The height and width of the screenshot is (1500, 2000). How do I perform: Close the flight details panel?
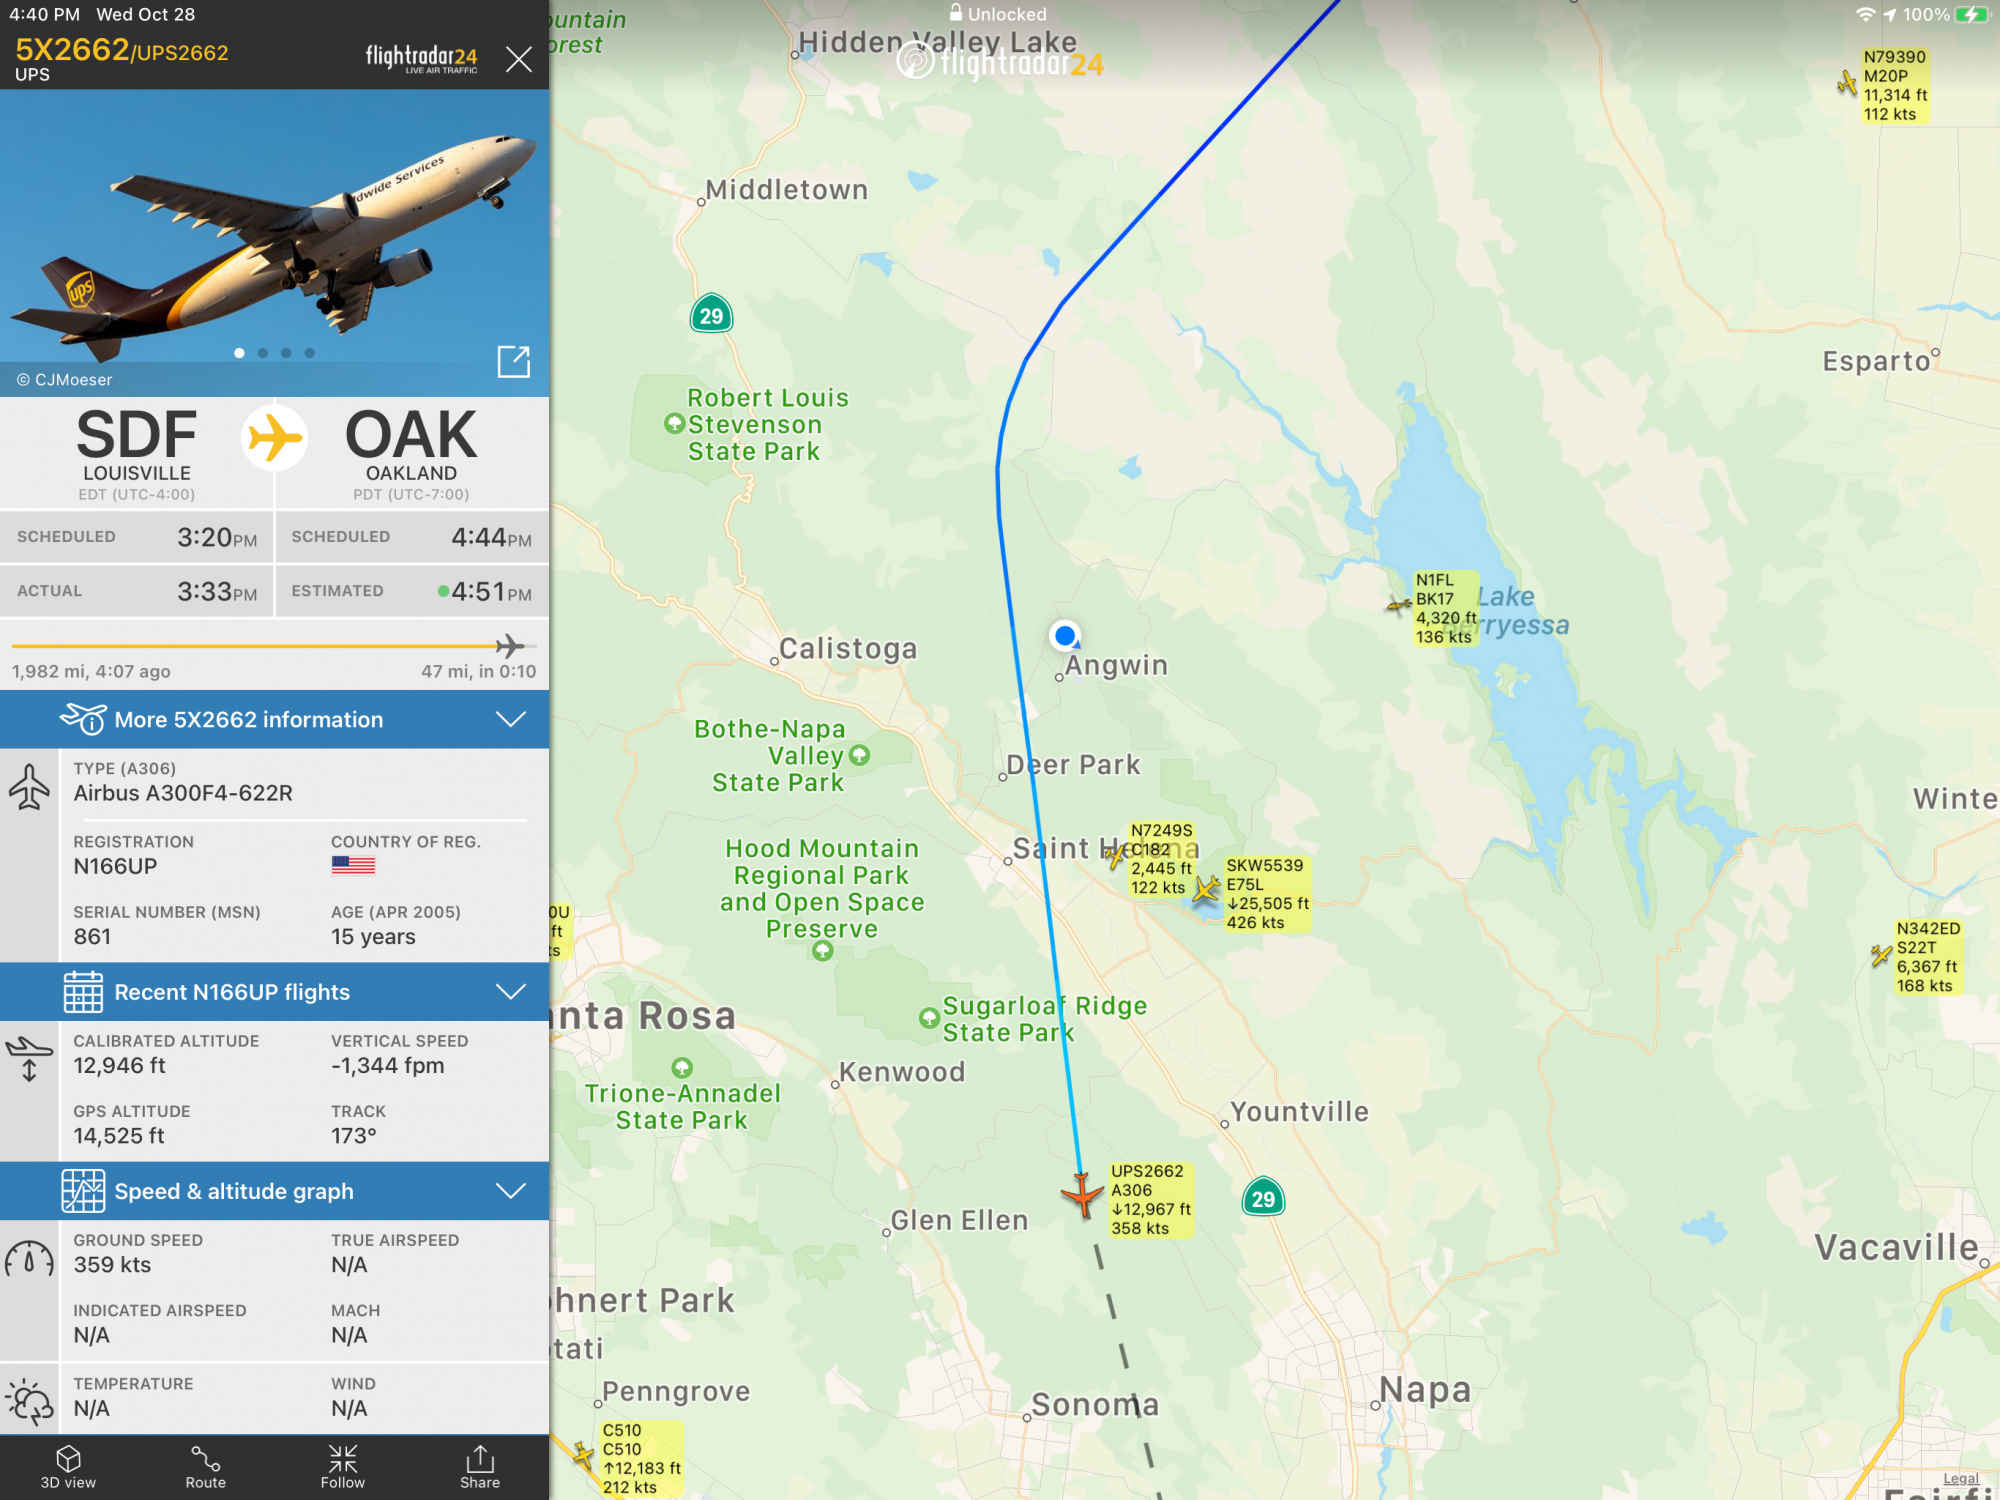[519, 59]
